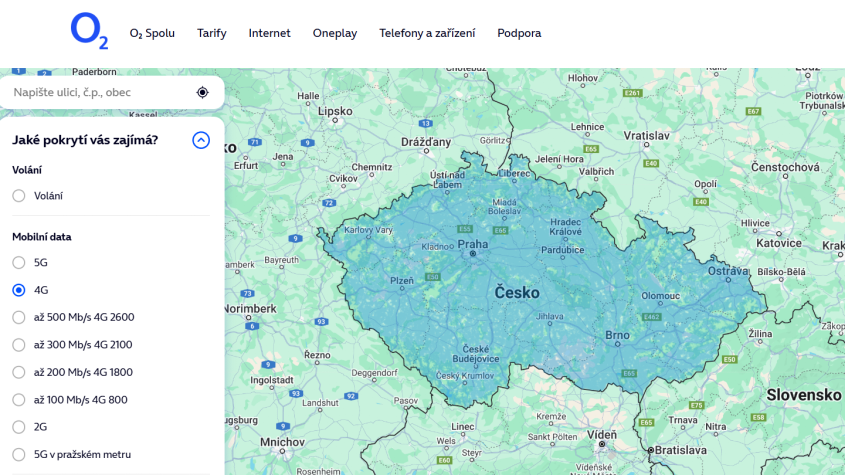Viewport: 845px width, 475px height.
Task: Click the address search input field
Action: point(100,92)
